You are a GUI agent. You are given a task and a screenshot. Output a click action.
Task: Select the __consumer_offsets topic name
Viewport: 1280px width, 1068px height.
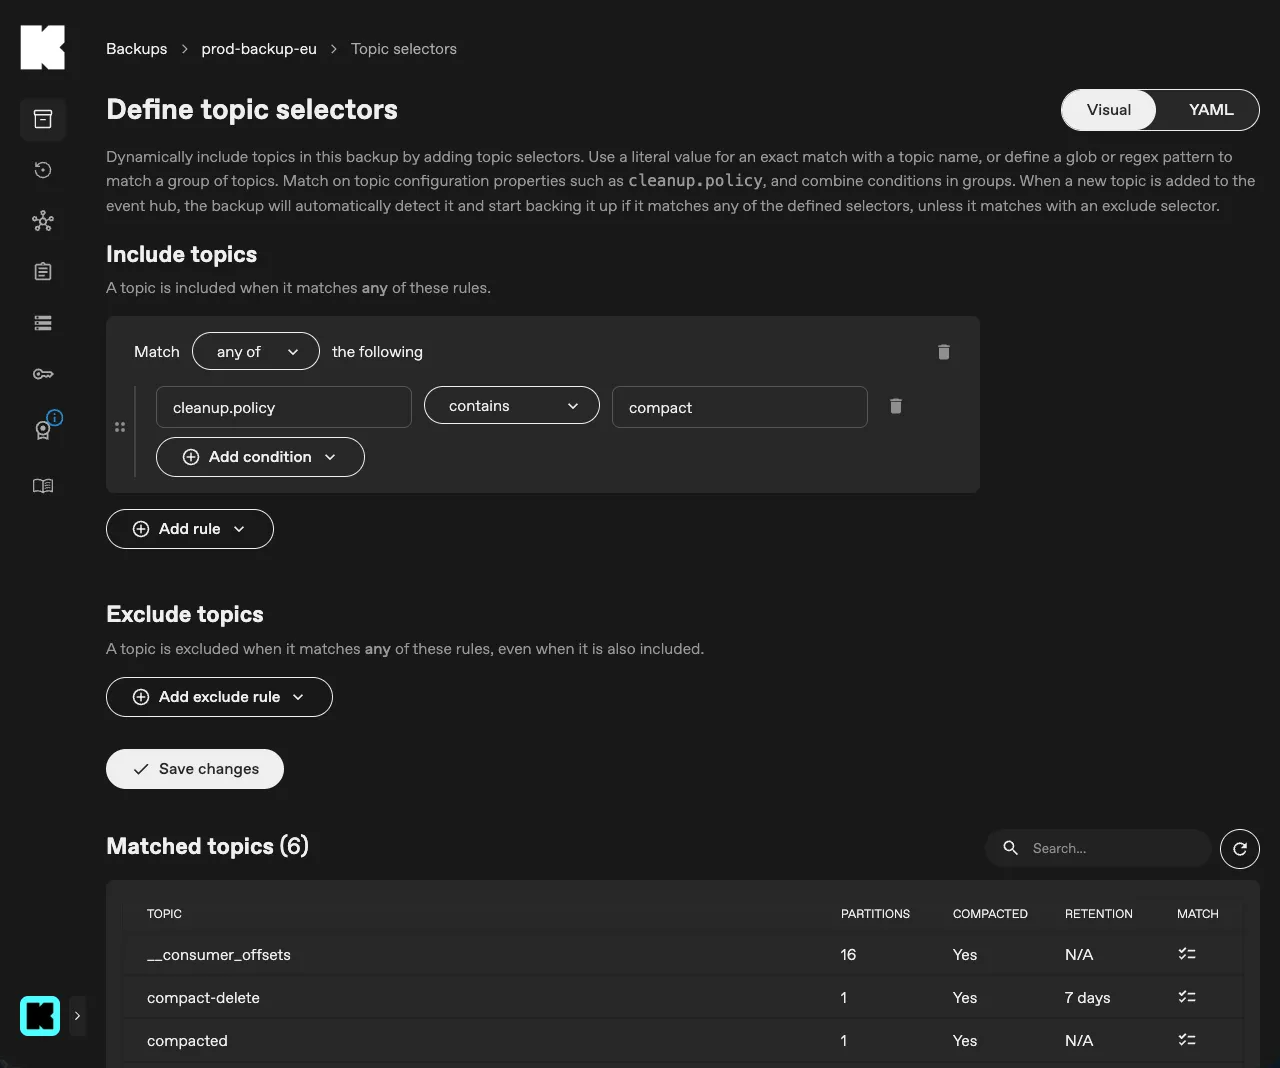pos(219,955)
